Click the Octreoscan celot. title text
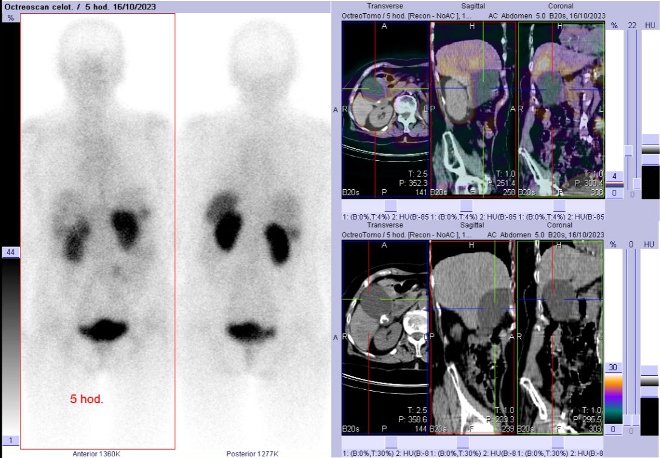Viewport: 660px width, 458px height. click(x=42, y=7)
